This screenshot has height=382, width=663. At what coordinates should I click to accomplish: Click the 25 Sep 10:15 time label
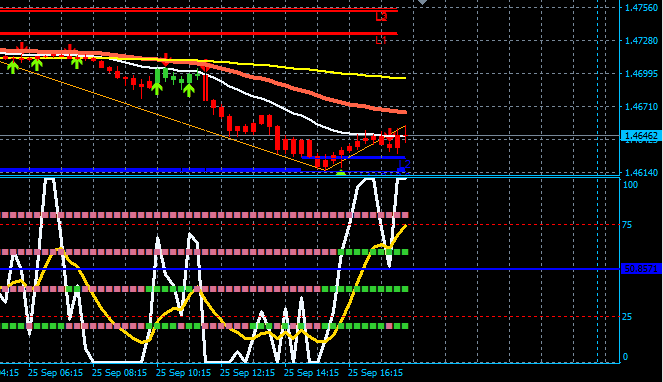click(x=183, y=373)
